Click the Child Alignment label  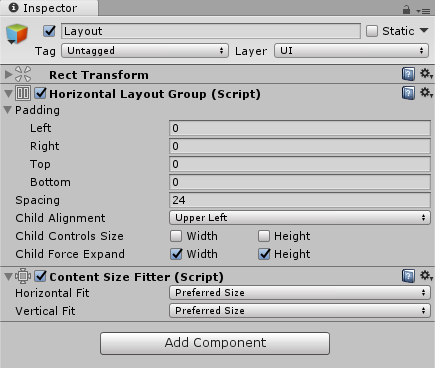(60, 218)
